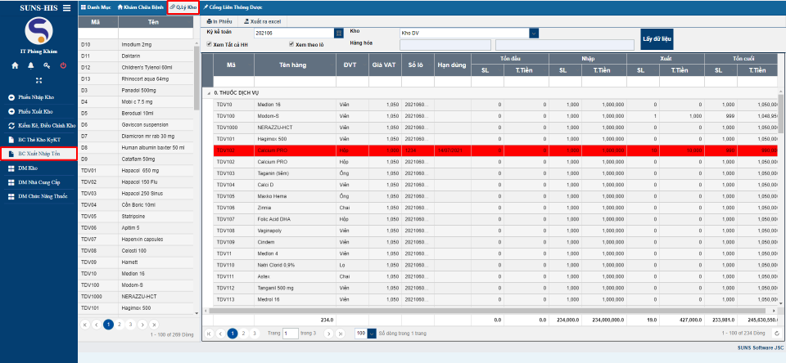
Task: Select Phiếu Nhập Kho in sidebar menu
Action: [36, 97]
